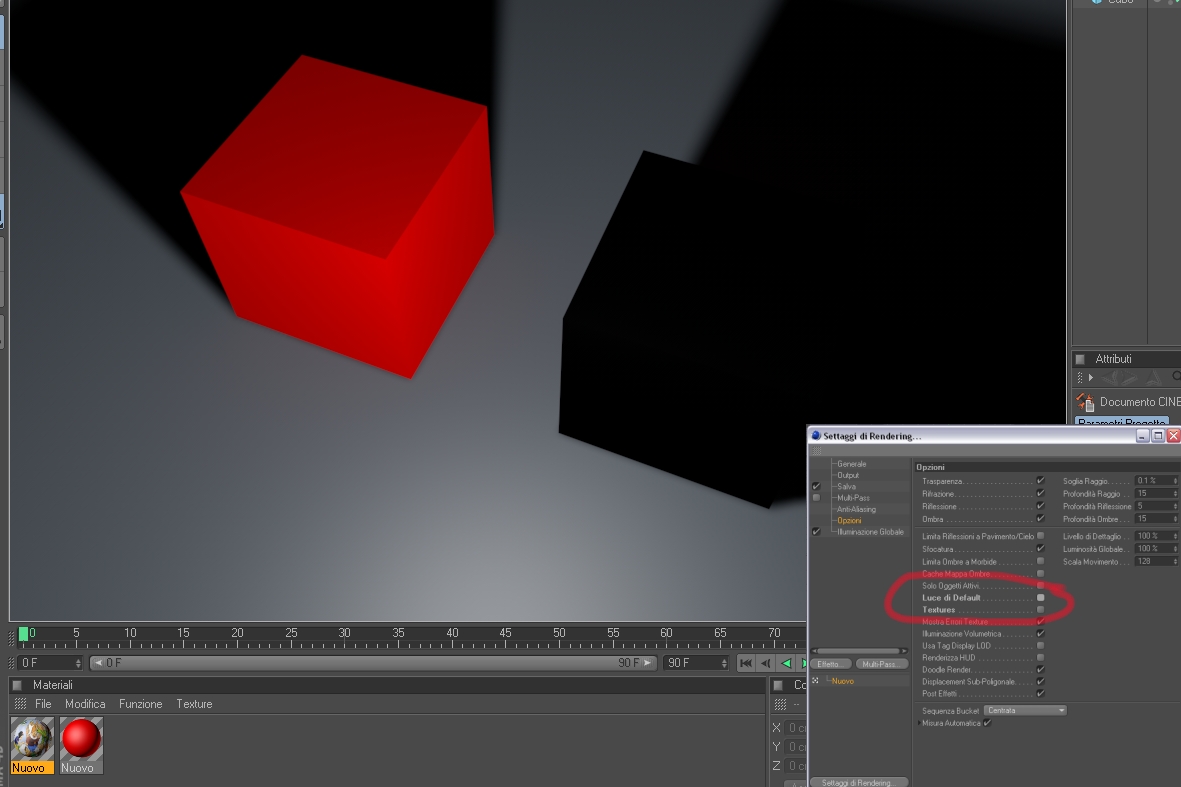Open the Texture menu in Materiali

(x=194, y=704)
